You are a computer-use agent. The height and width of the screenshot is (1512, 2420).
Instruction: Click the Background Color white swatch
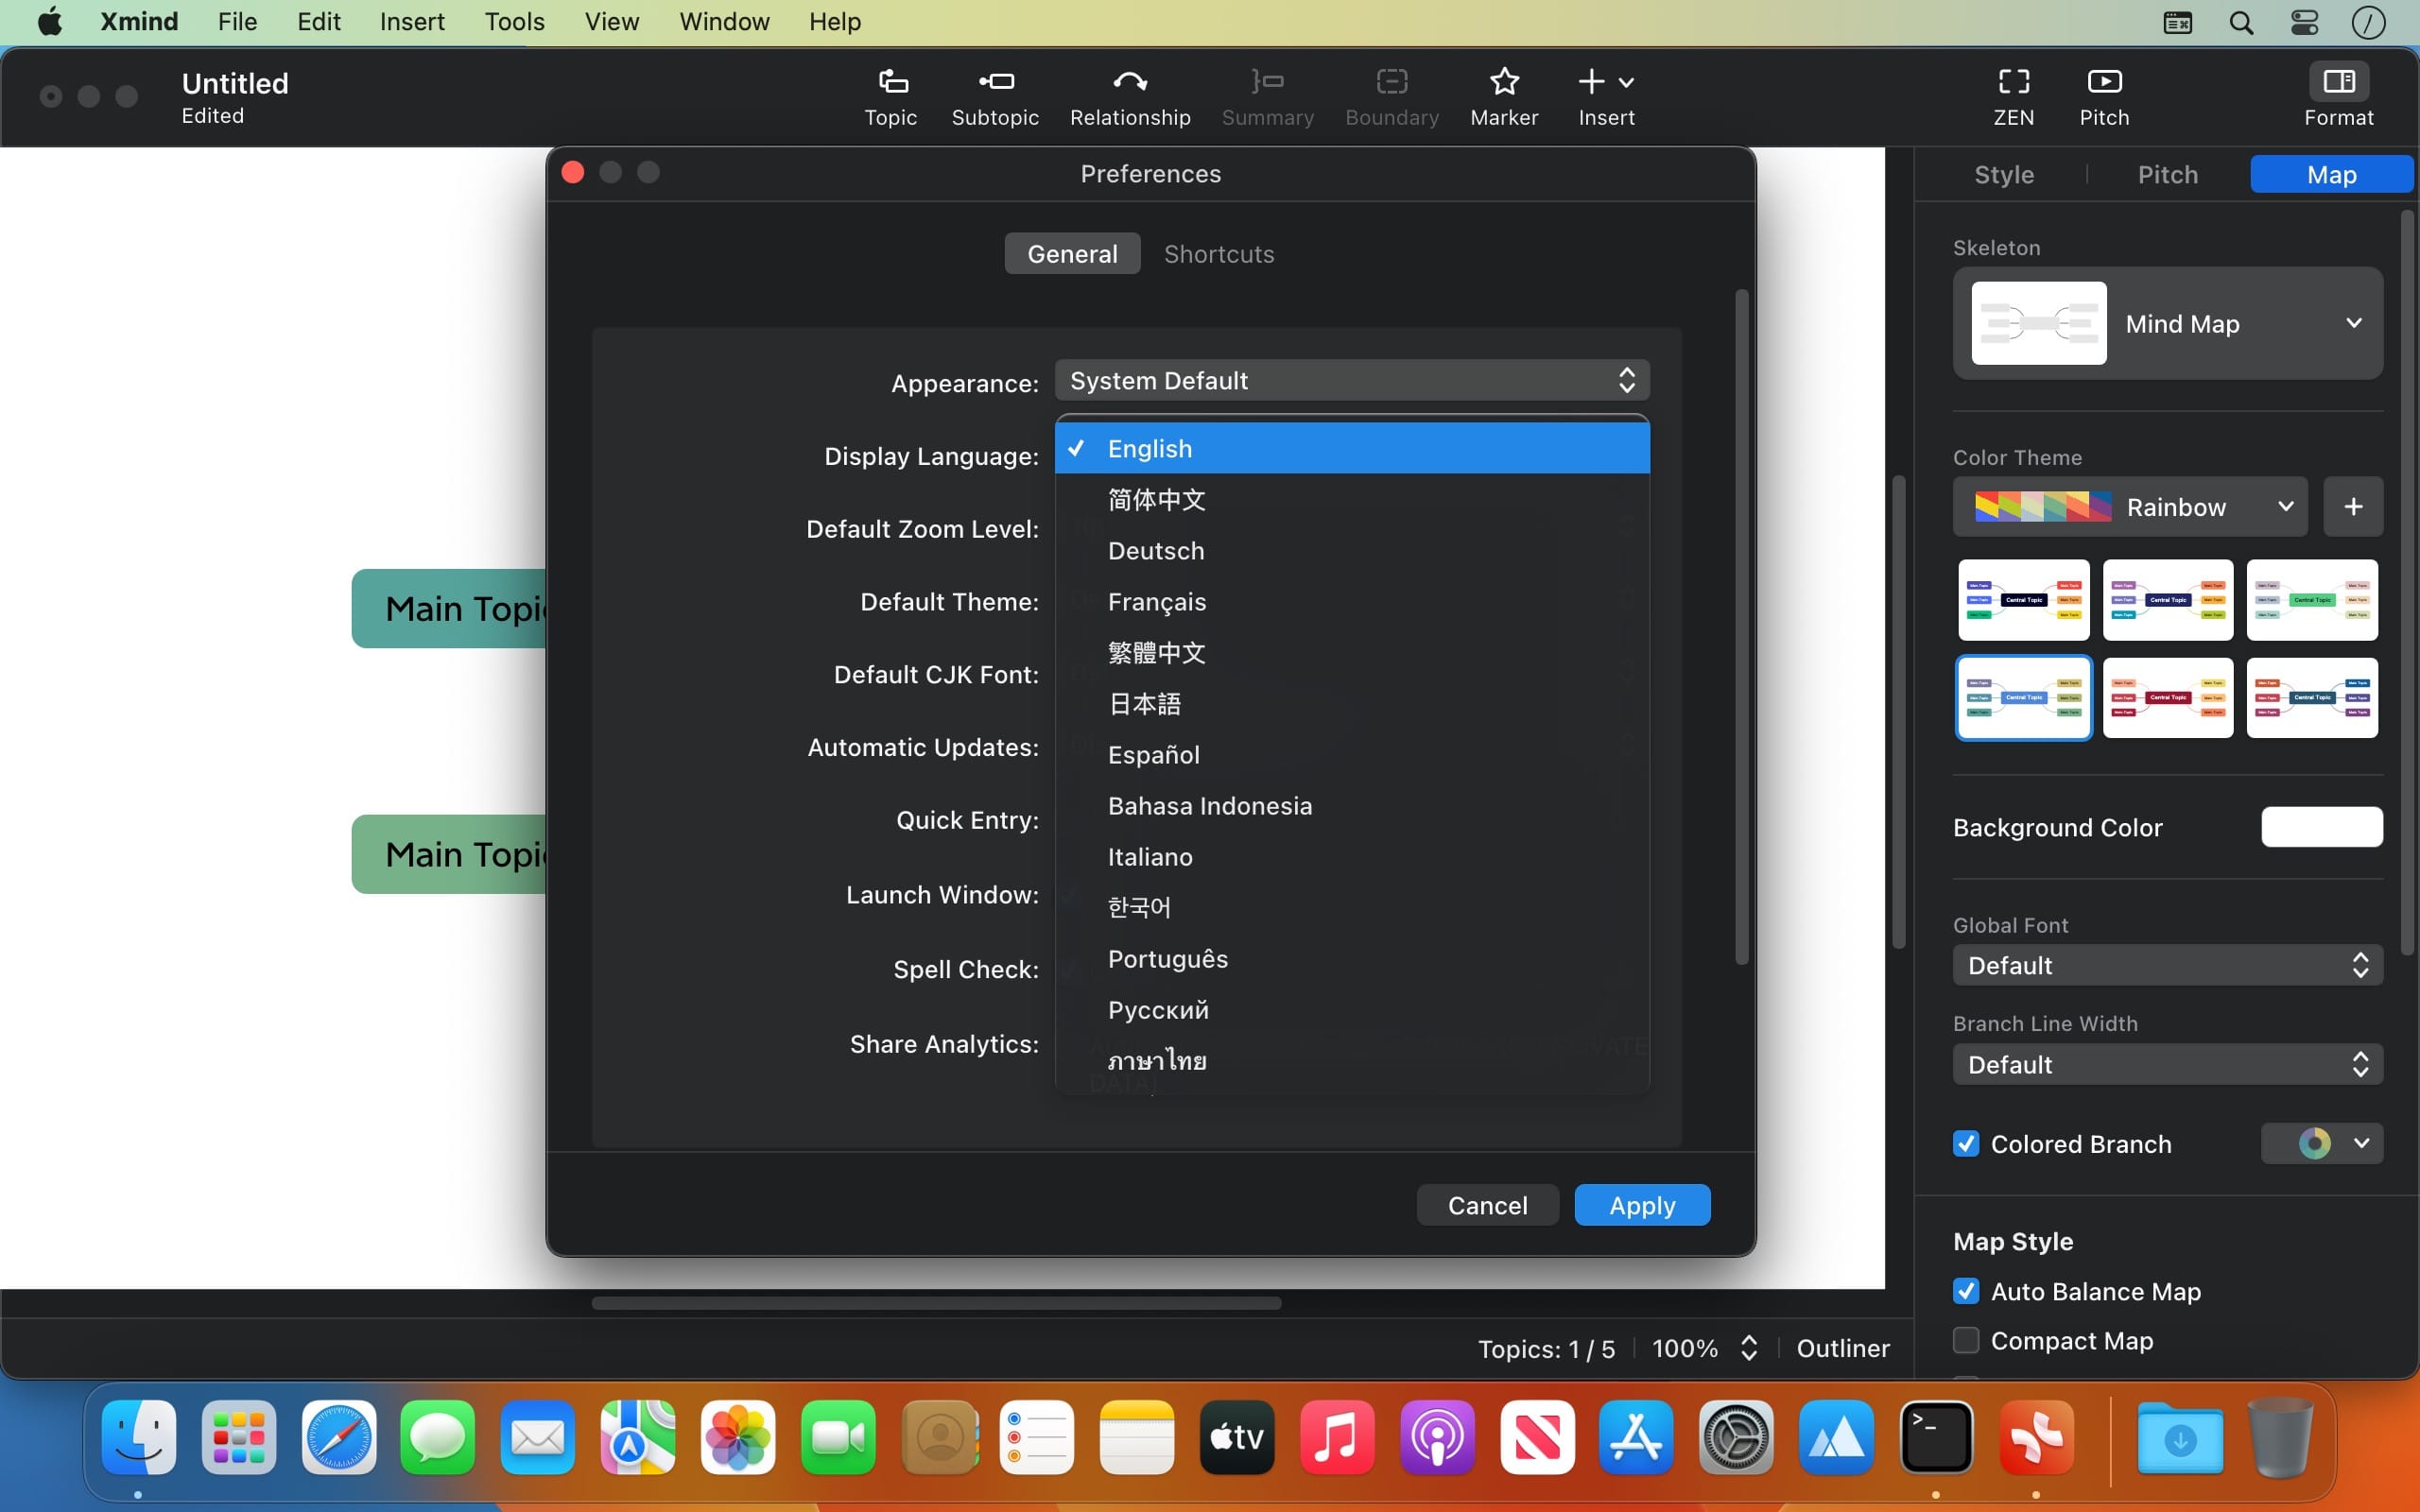(2321, 827)
